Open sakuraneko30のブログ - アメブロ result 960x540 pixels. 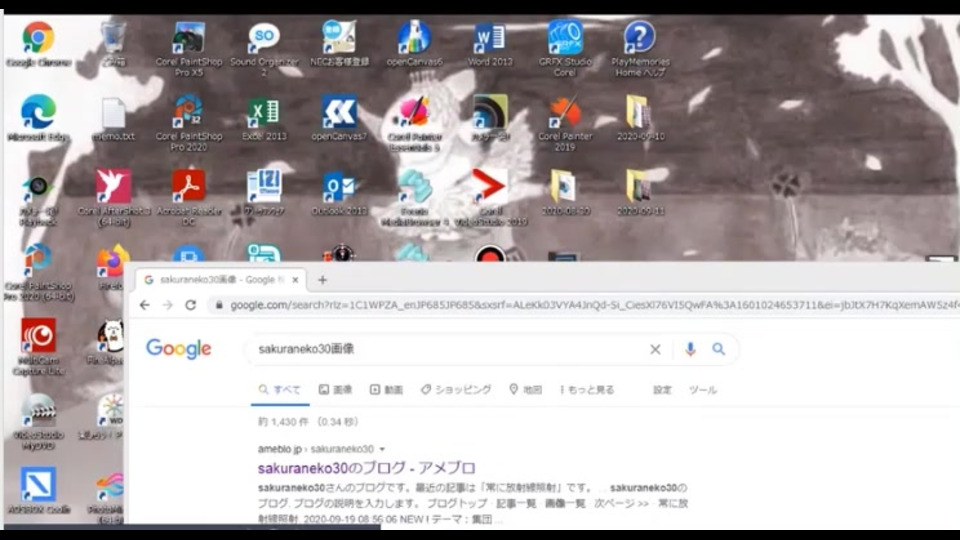366,468
